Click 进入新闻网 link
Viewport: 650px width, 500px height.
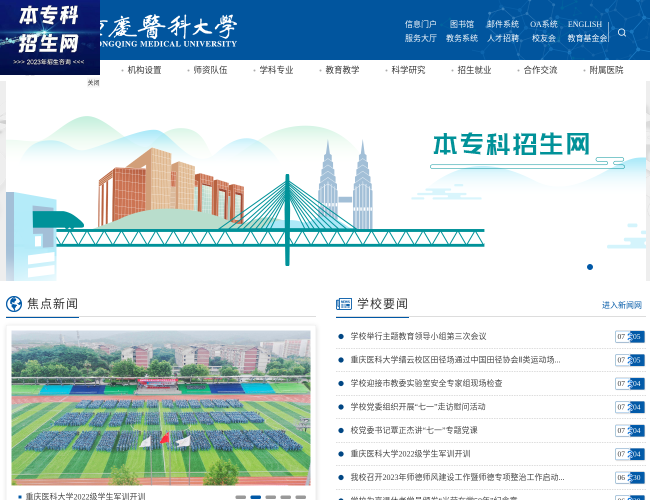click(622, 305)
